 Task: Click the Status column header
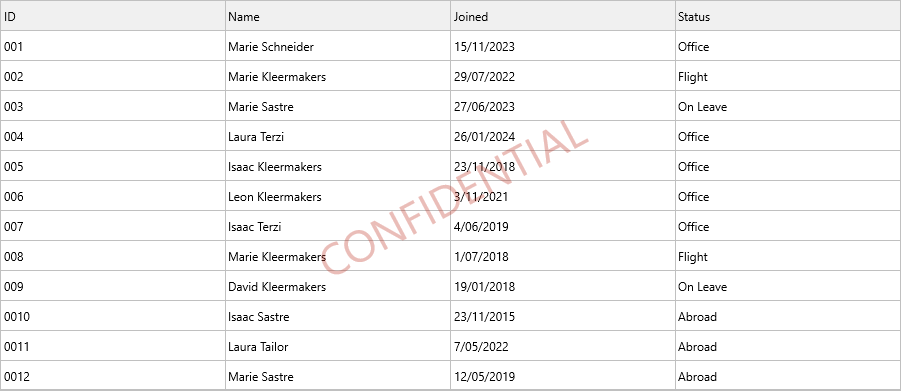point(788,16)
